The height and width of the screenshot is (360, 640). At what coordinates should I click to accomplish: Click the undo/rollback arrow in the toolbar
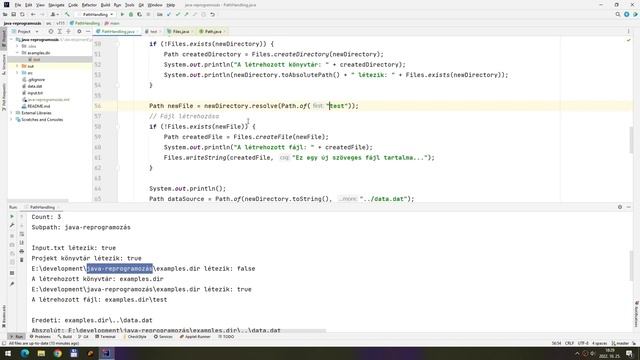212,14
